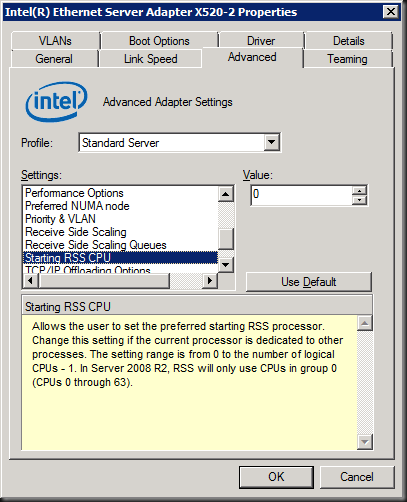Click the Cancel button
This screenshot has height=502, width=407.
tap(357, 477)
